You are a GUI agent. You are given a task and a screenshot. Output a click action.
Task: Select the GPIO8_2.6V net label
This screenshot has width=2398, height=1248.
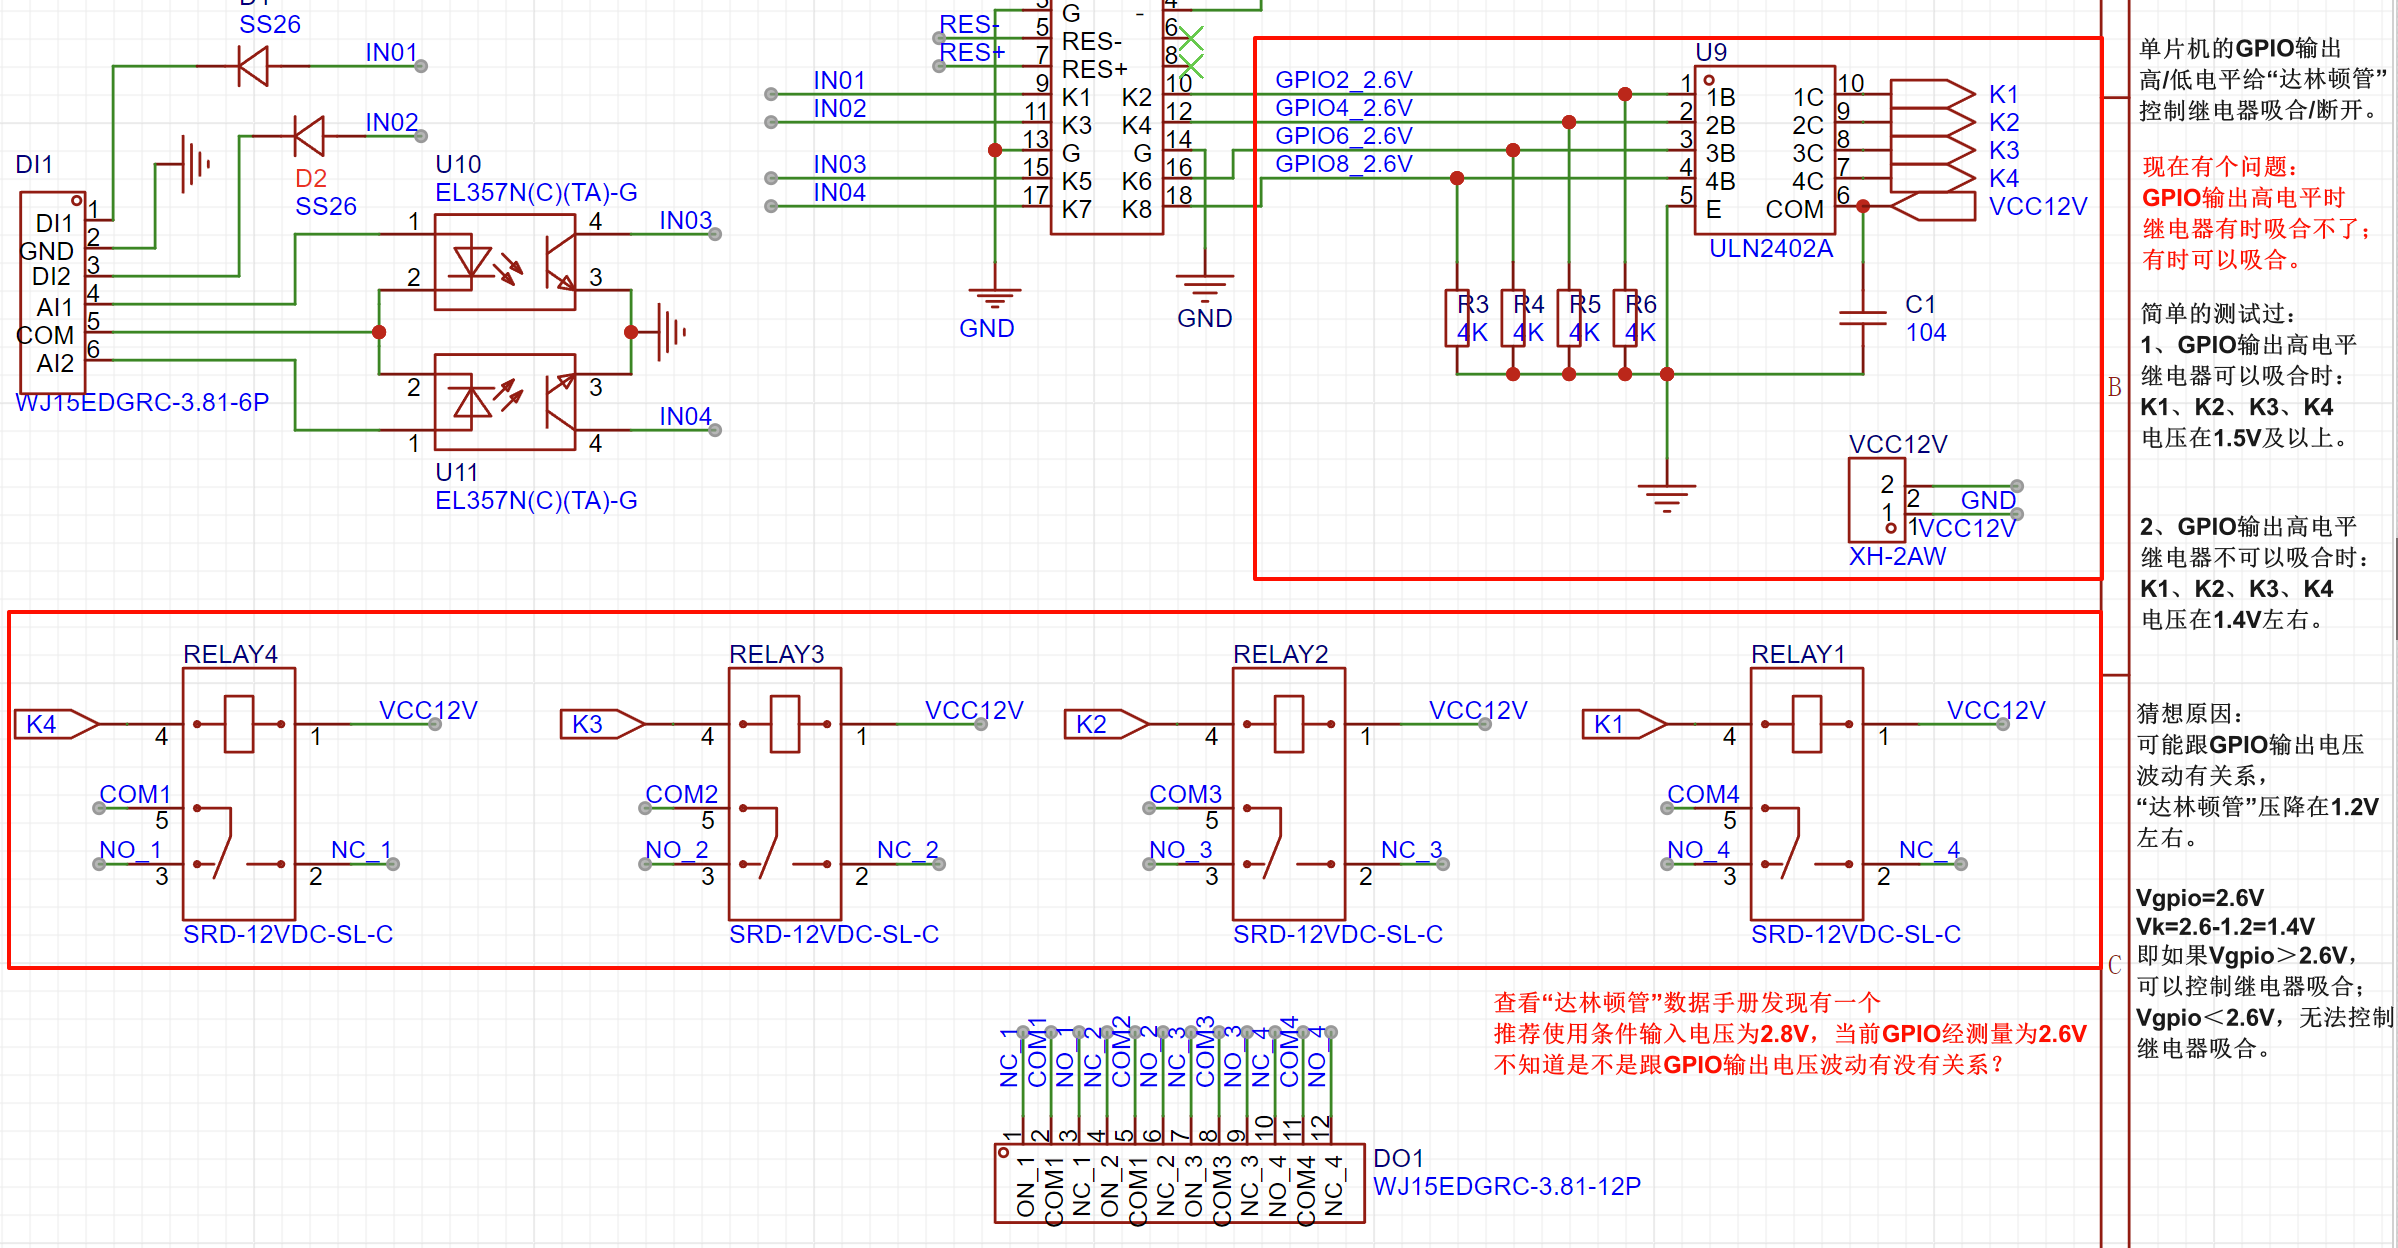1343,164
